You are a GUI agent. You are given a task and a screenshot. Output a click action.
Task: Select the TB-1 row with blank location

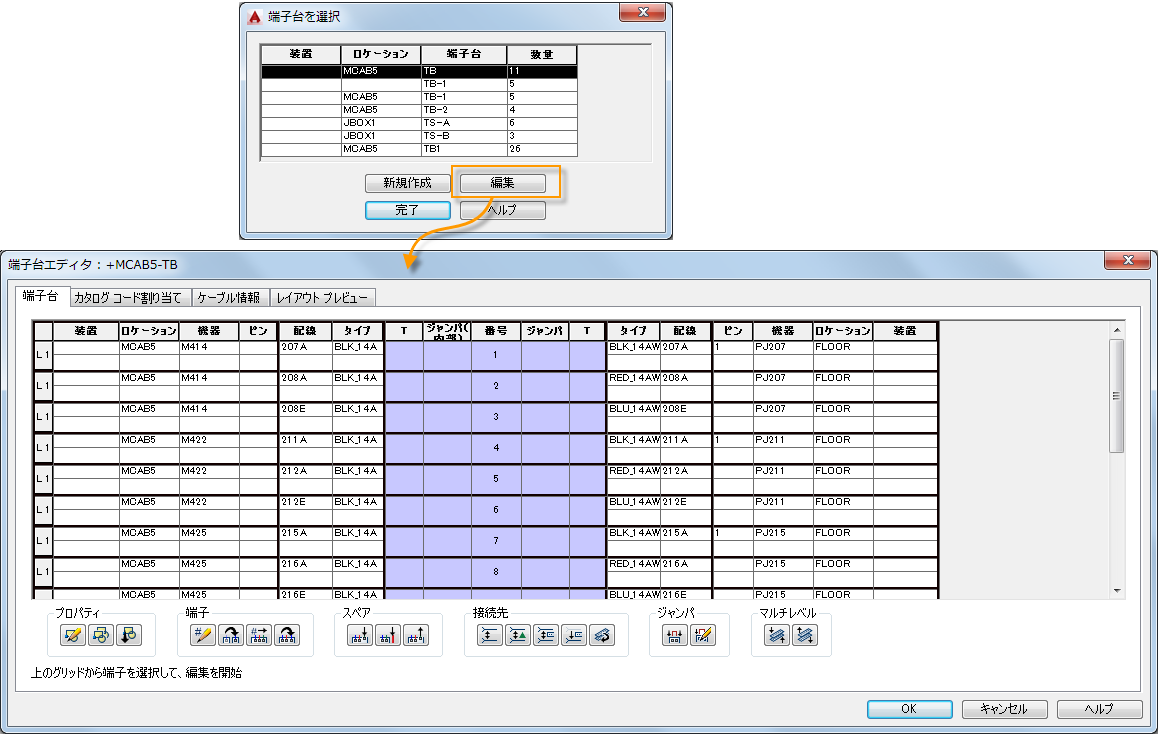coord(419,84)
